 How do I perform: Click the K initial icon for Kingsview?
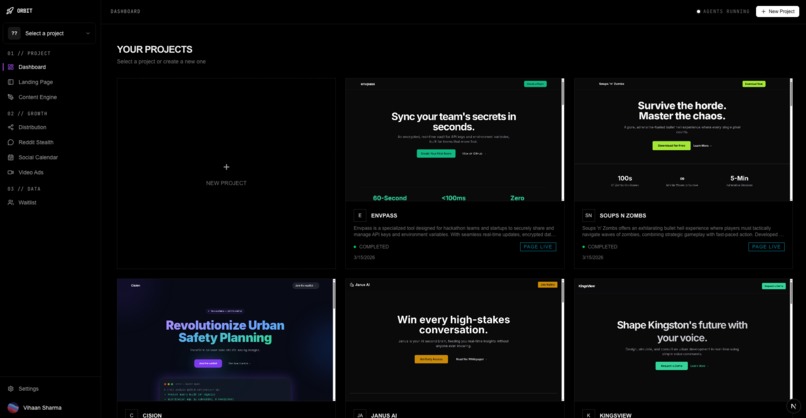[589, 415]
